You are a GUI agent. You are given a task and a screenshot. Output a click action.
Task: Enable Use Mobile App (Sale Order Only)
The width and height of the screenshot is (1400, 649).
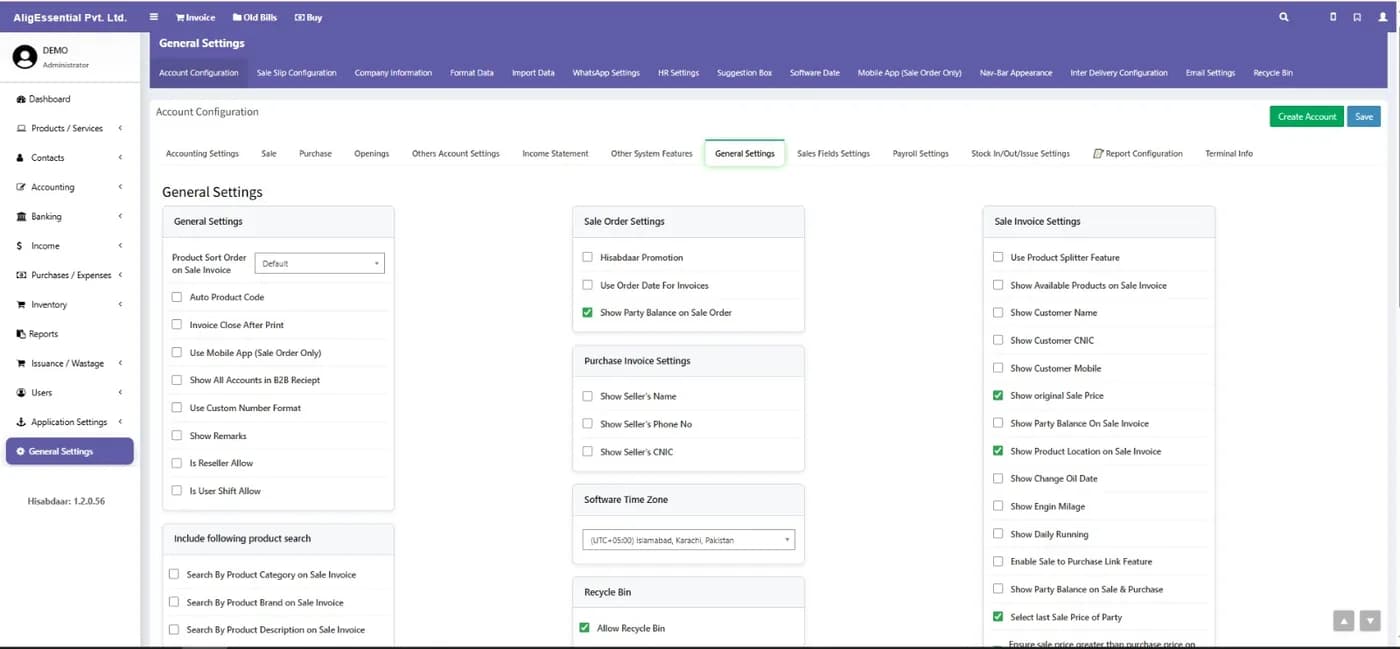(x=177, y=353)
